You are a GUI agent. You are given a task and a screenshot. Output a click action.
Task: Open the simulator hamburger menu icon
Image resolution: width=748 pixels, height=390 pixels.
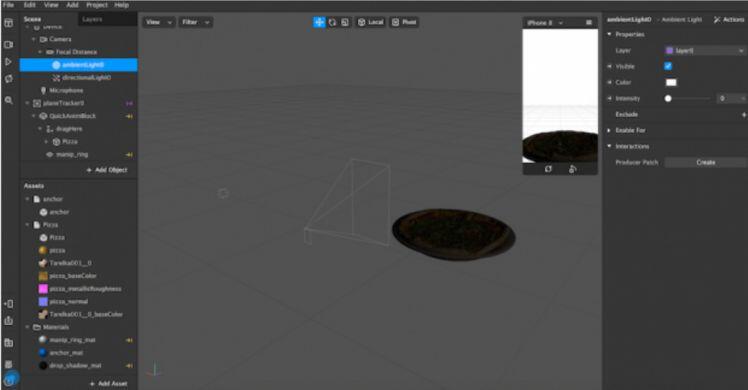[589, 22]
